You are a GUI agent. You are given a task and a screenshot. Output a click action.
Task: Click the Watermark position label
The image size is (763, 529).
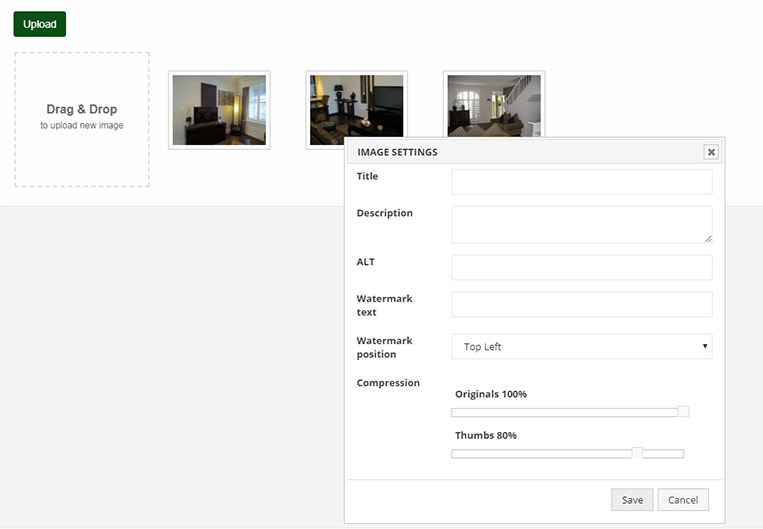tap(384, 347)
